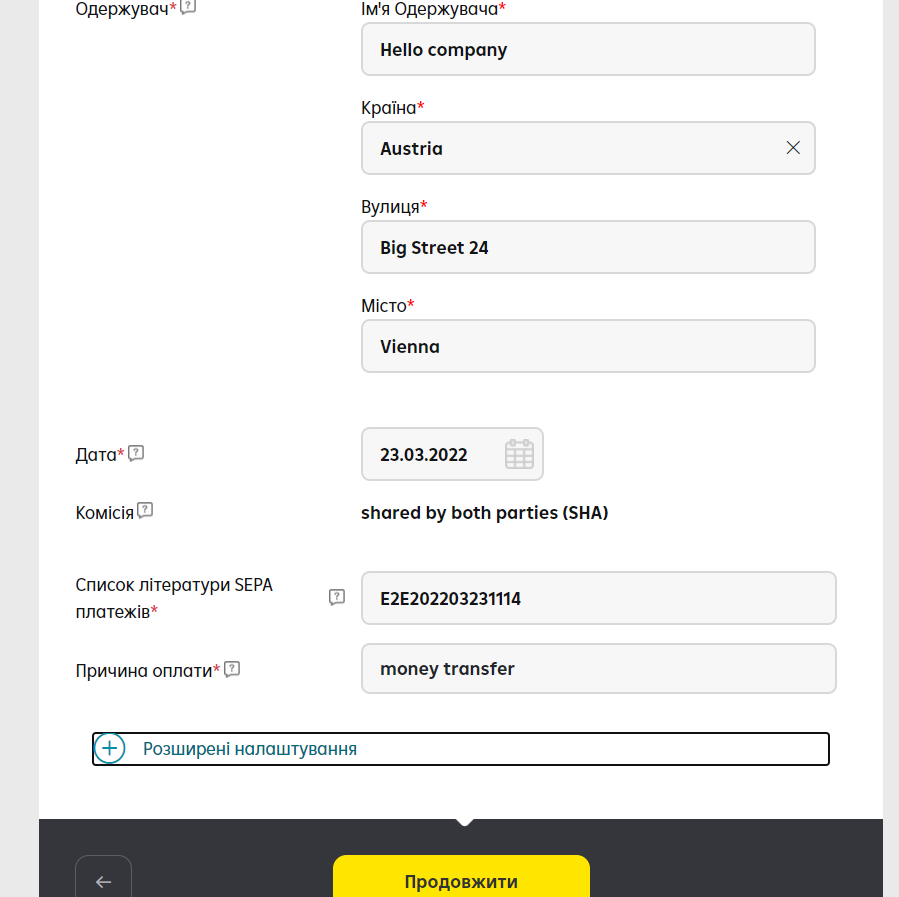Click the commission text shared by both parties (SHA)

tap(484, 512)
